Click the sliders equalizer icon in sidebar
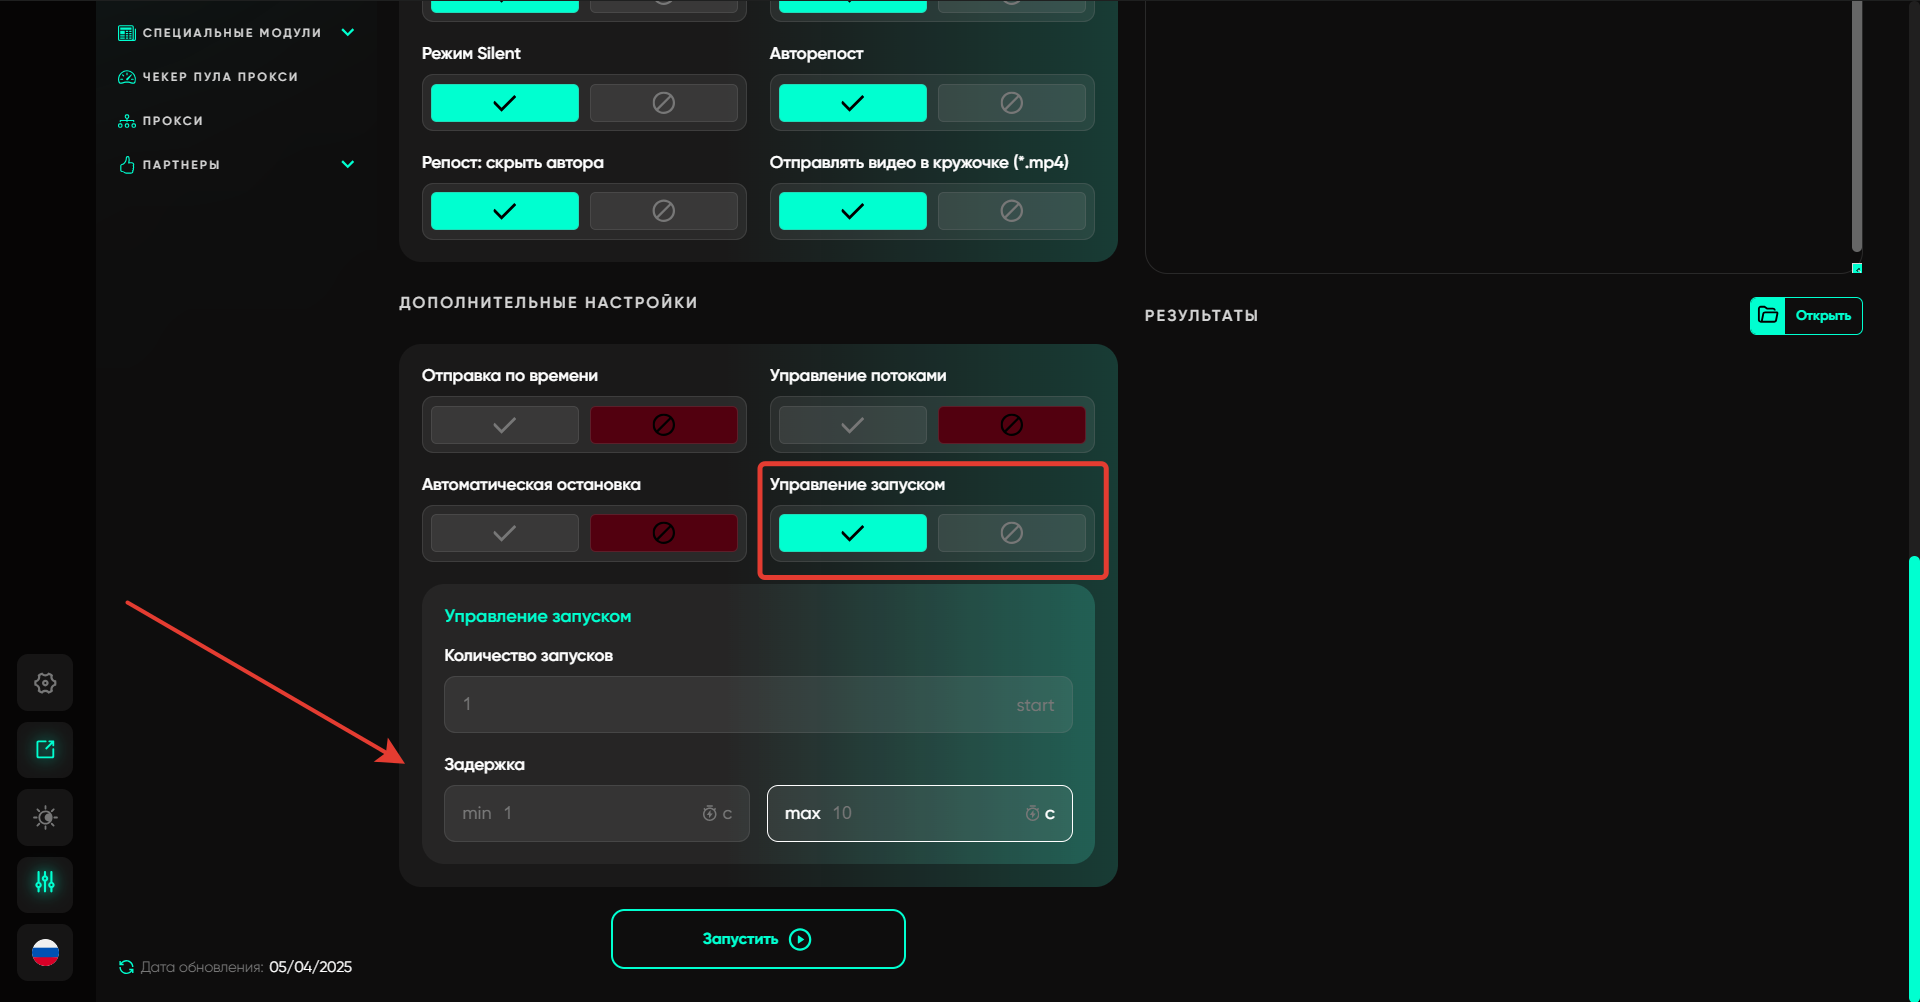1920x1002 pixels. pyautogui.click(x=45, y=883)
